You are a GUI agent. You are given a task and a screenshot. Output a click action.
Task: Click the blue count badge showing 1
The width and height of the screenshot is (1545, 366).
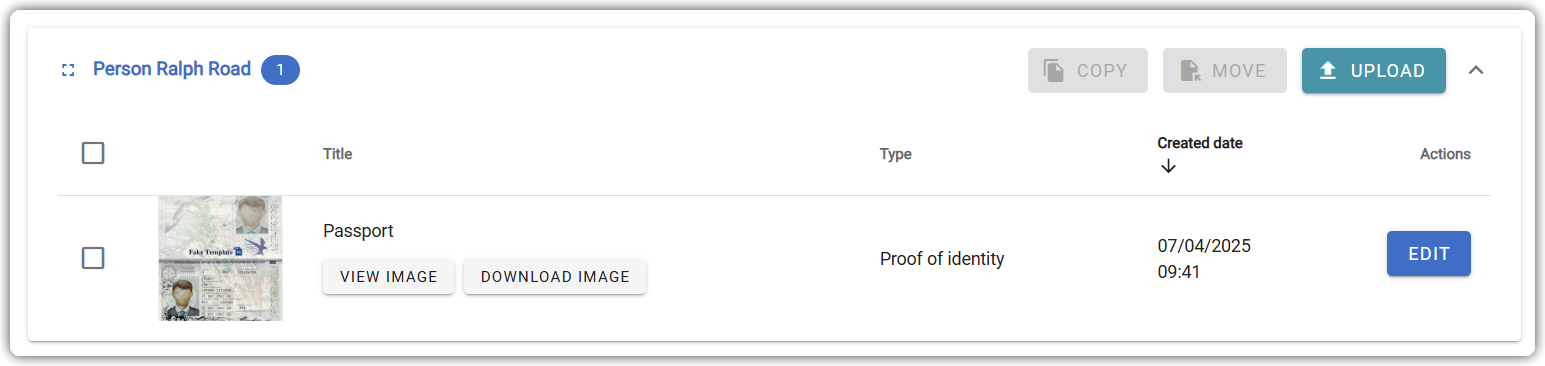280,70
